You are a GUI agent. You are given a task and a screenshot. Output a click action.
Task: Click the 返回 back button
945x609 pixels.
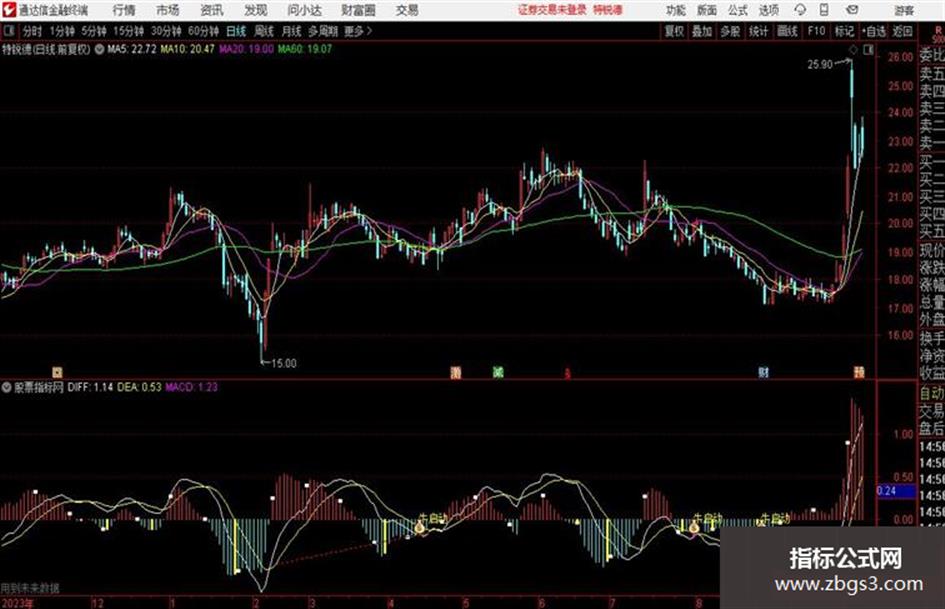[902, 31]
